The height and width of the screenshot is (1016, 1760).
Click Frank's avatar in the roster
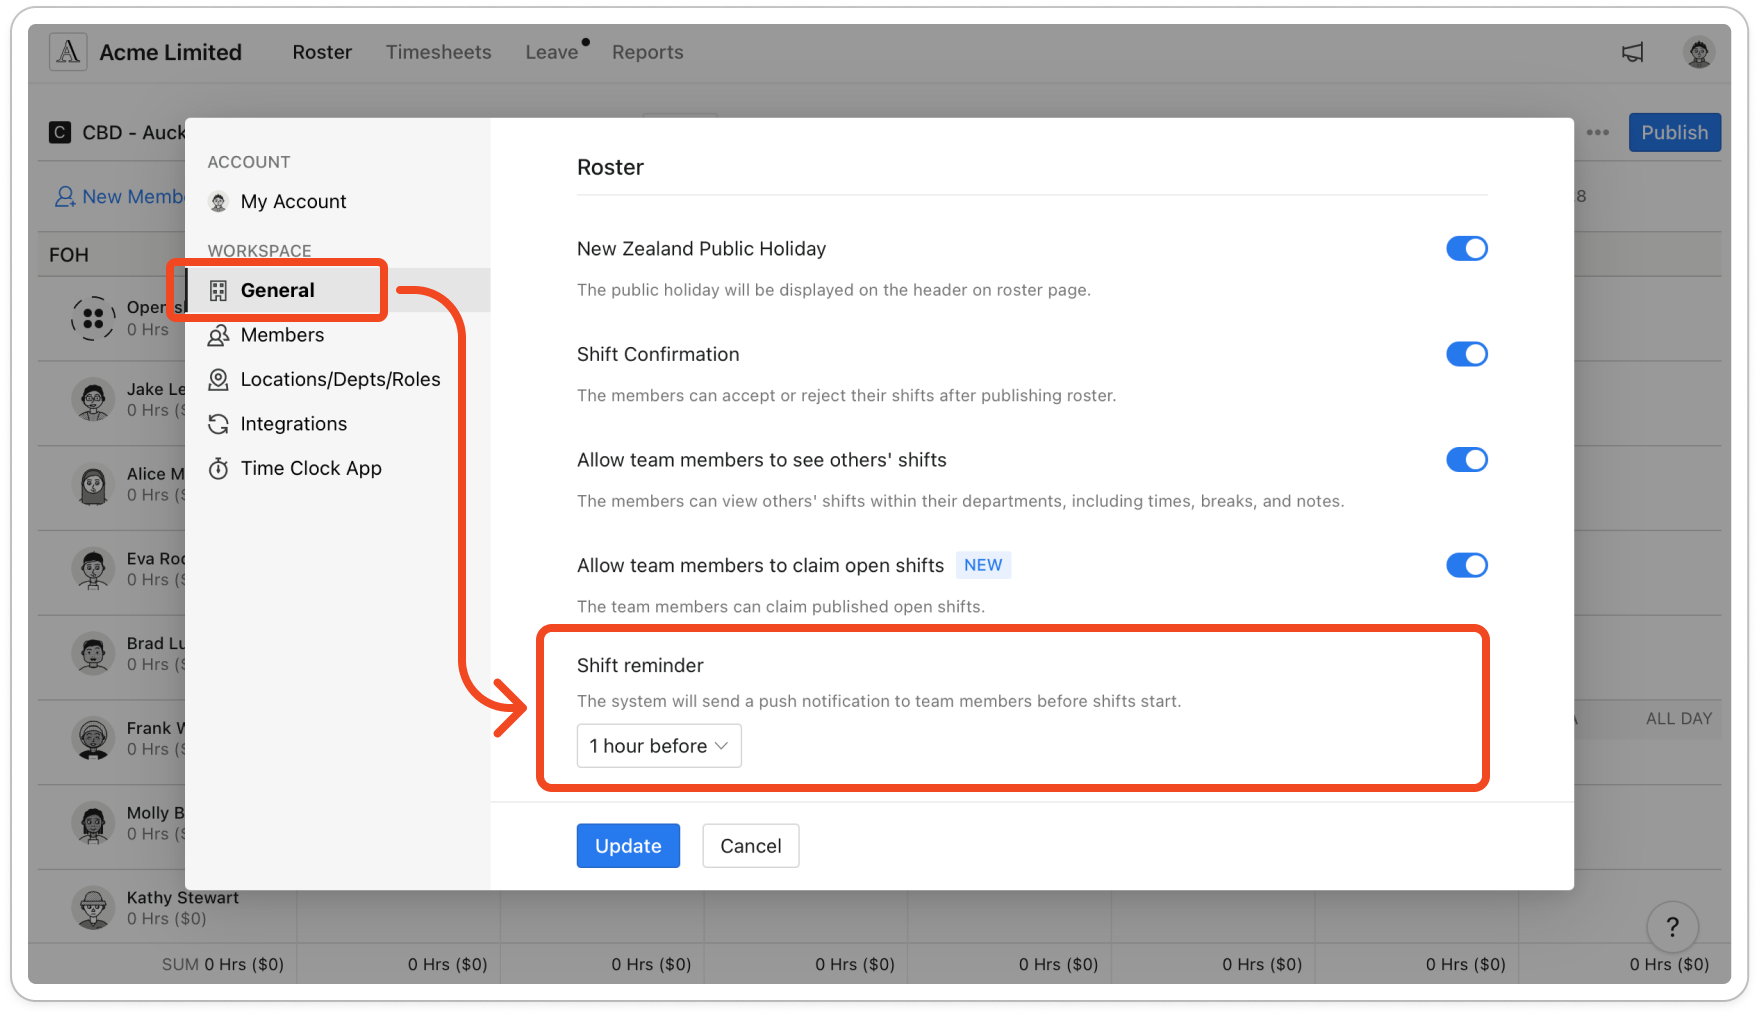click(x=93, y=739)
